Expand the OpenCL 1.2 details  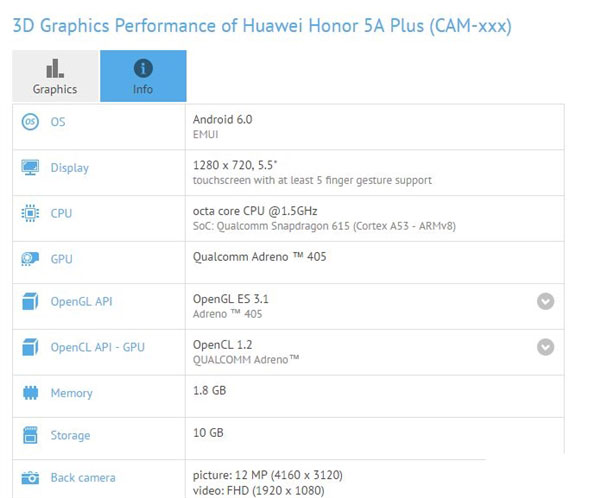(x=545, y=347)
